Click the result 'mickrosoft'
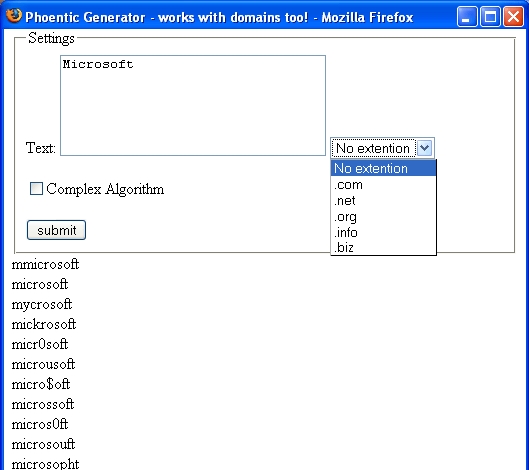Image resolution: width=529 pixels, height=470 pixels. pyautogui.click(x=44, y=324)
